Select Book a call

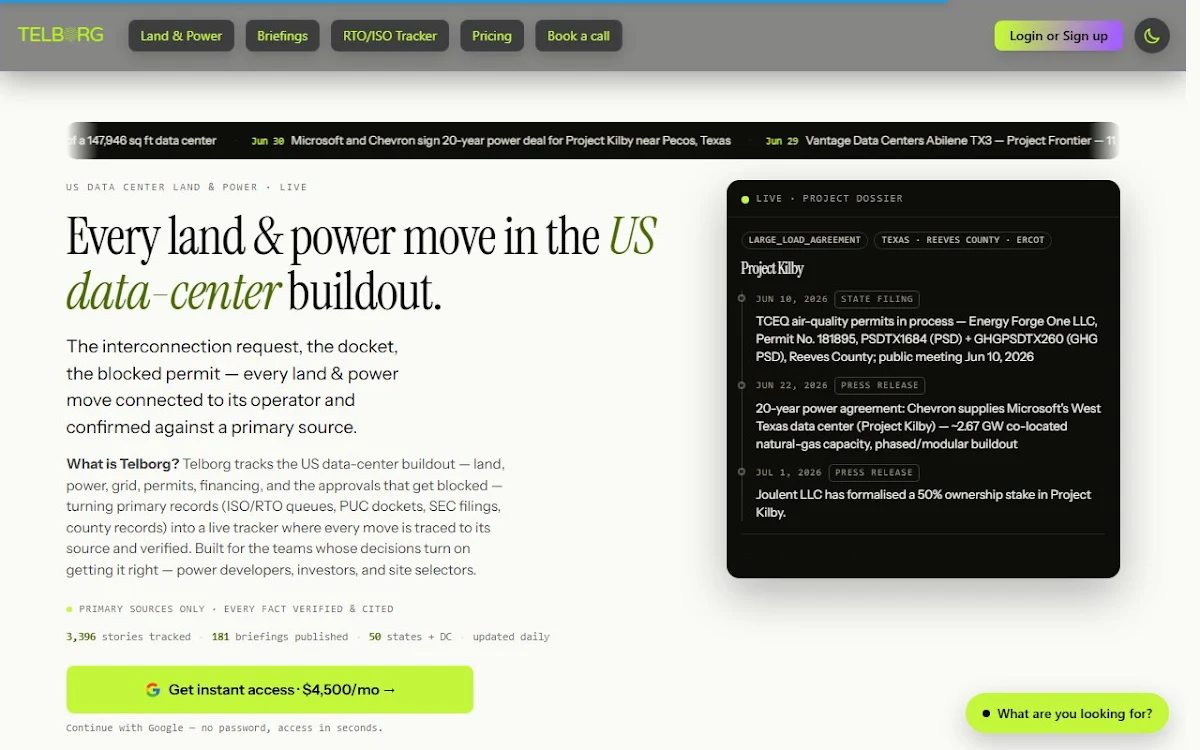pyautogui.click(x=578, y=36)
